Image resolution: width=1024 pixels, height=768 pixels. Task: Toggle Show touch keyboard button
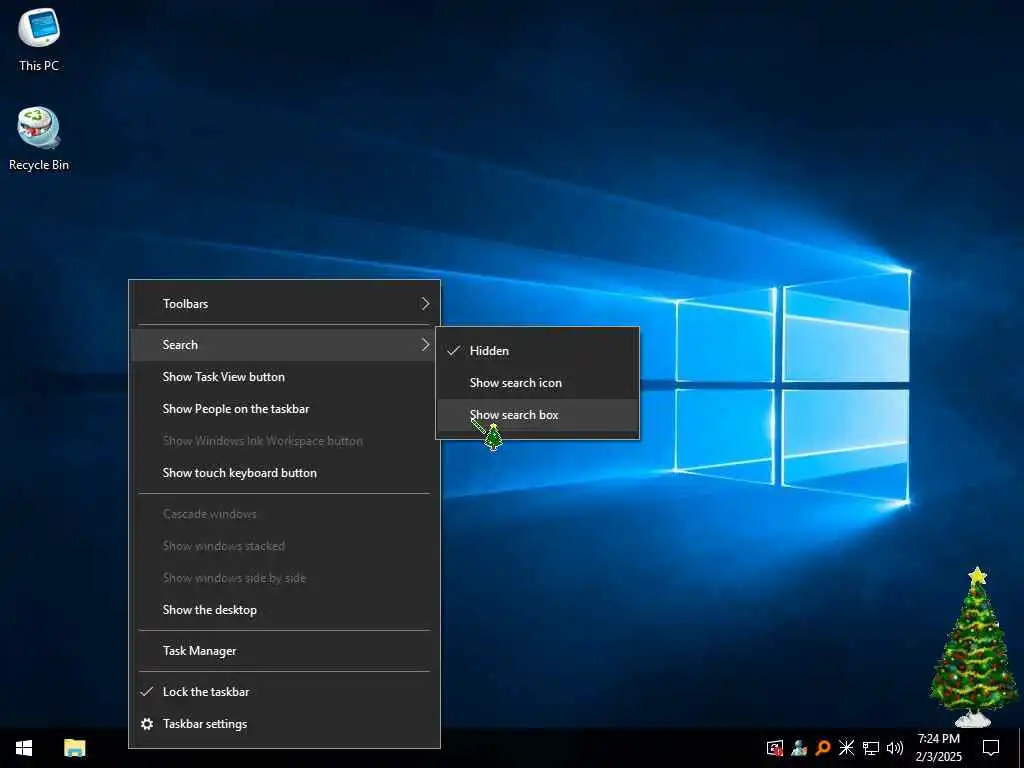click(x=284, y=473)
